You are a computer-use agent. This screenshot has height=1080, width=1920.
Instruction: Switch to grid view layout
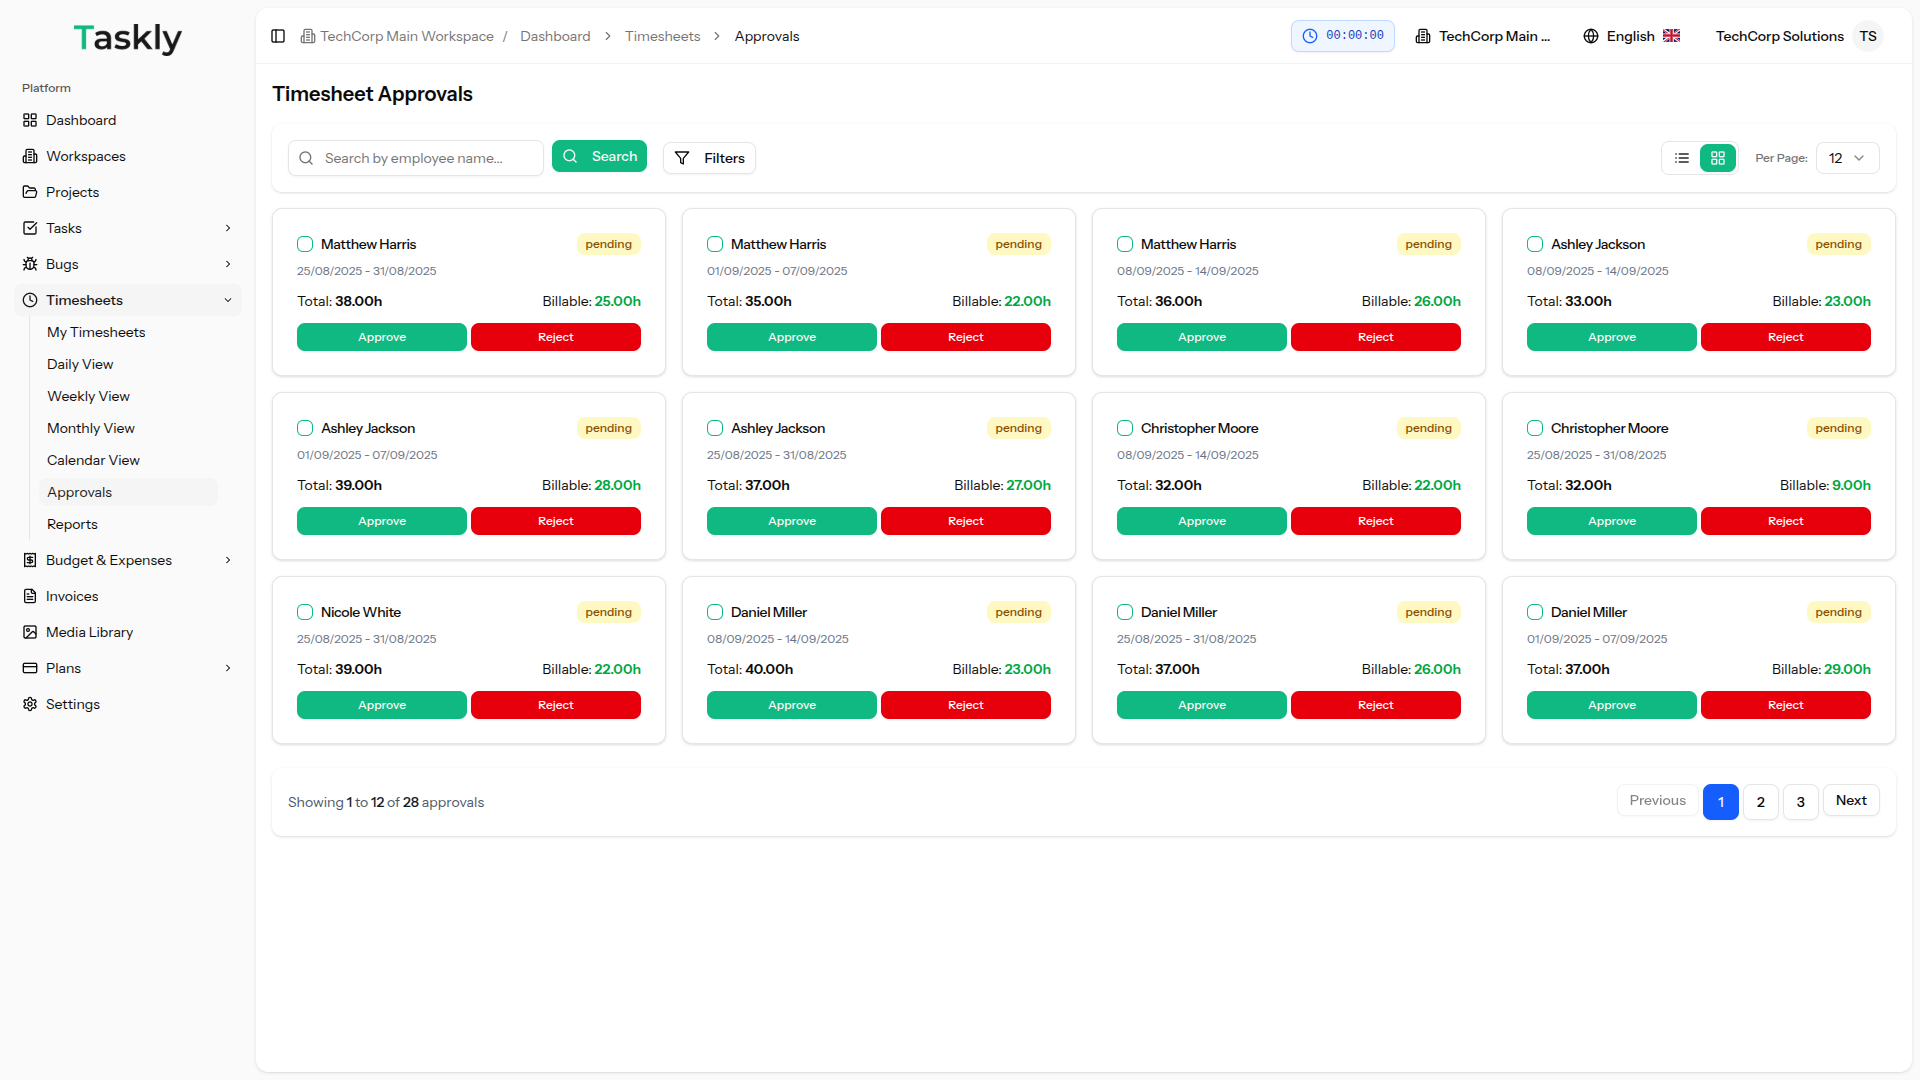coord(1718,158)
